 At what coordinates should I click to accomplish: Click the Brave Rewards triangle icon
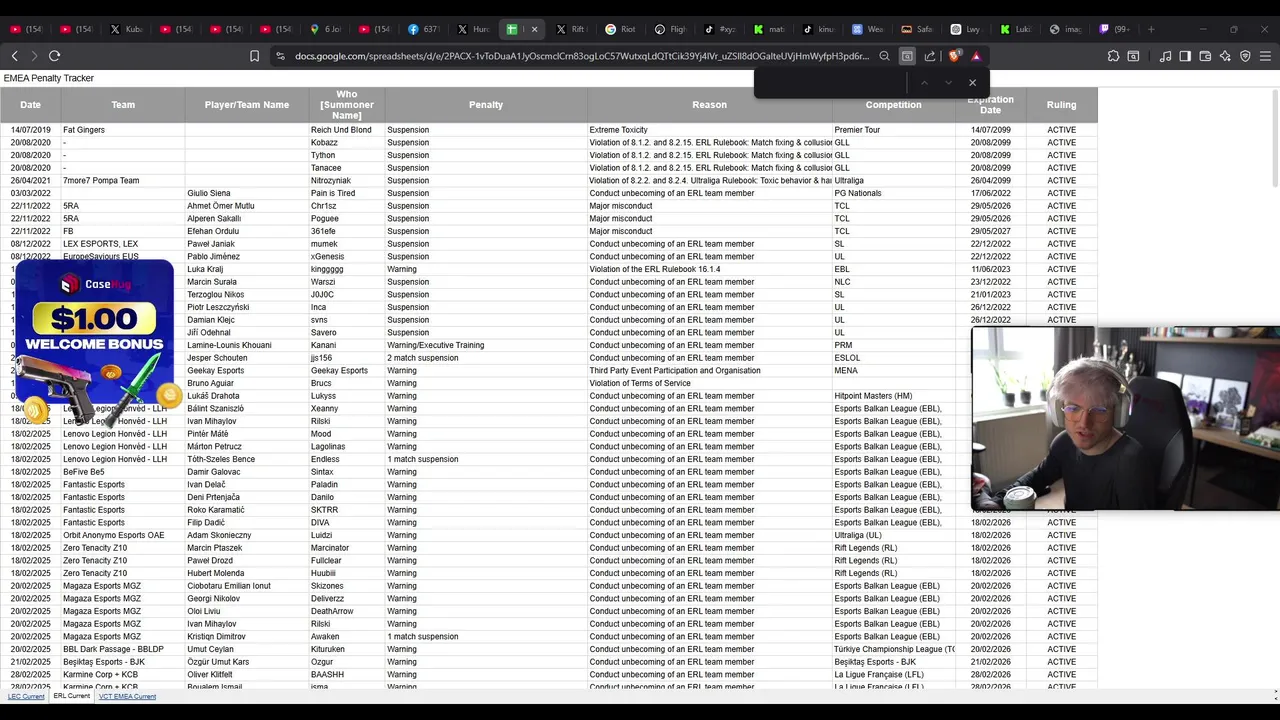(x=976, y=56)
